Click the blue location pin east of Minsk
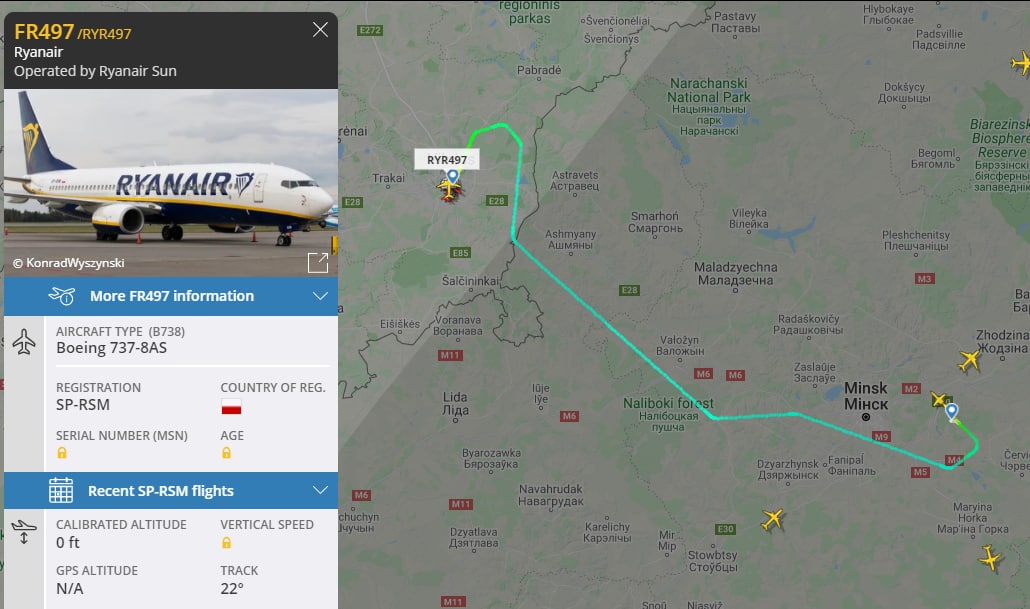 [x=951, y=413]
